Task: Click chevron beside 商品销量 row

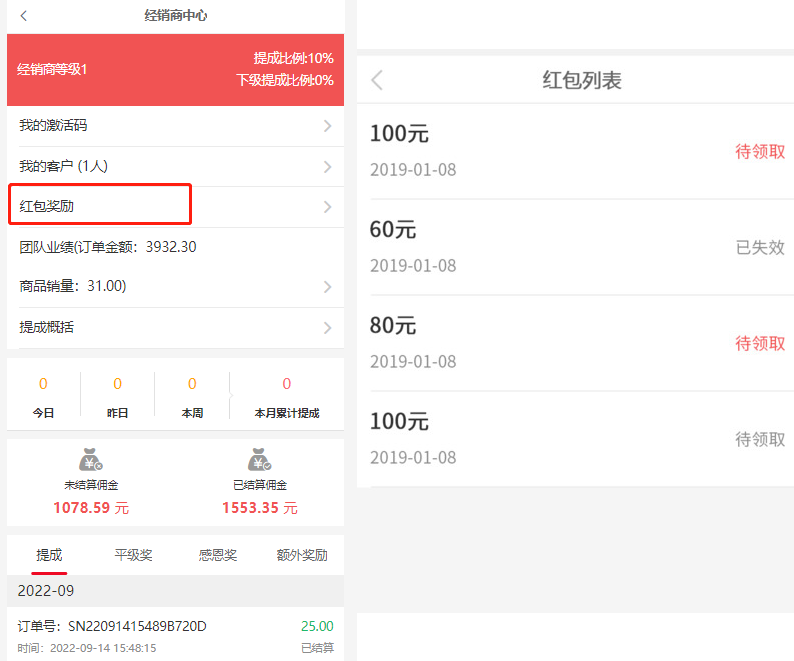Action: (327, 287)
